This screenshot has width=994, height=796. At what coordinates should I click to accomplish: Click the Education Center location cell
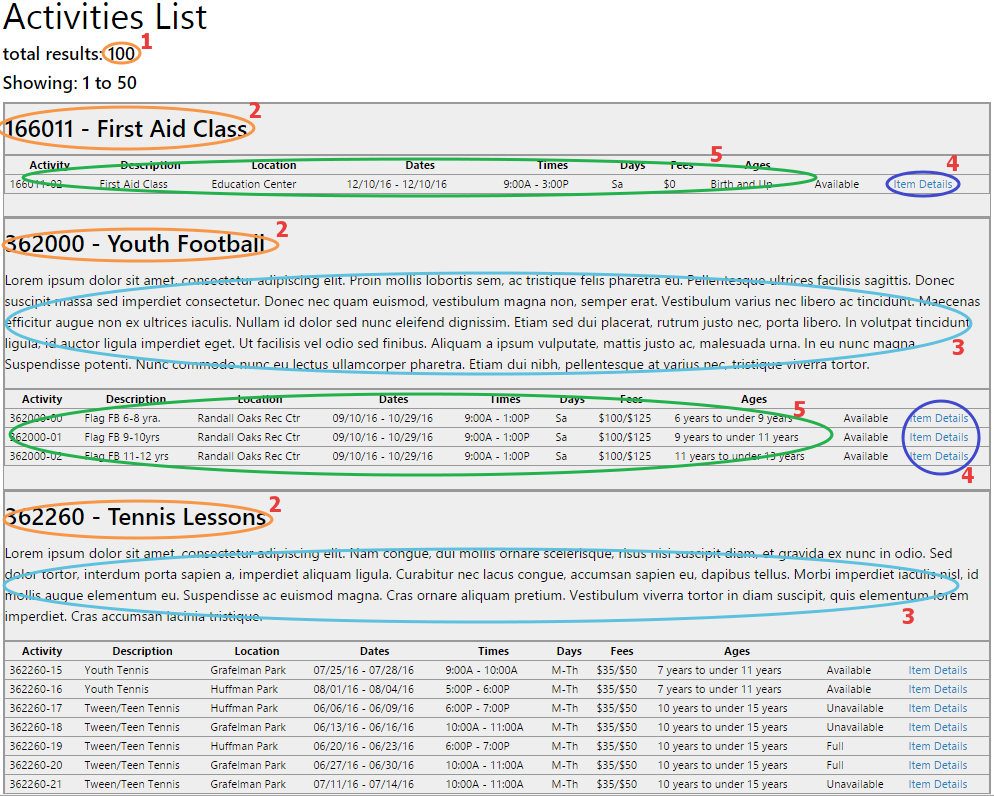point(253,184)
